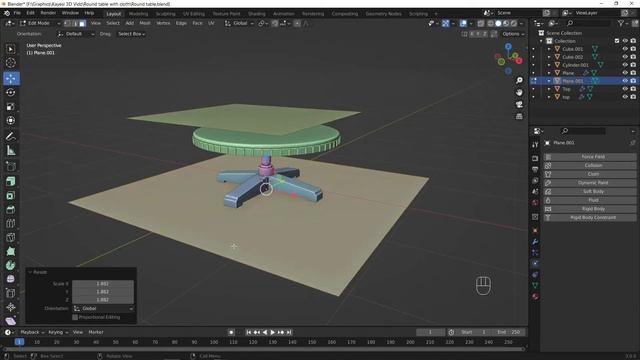The height and width of the screenshot is (360, 640).
Task: Open the Render menu
Action: (x=48, y=13)
